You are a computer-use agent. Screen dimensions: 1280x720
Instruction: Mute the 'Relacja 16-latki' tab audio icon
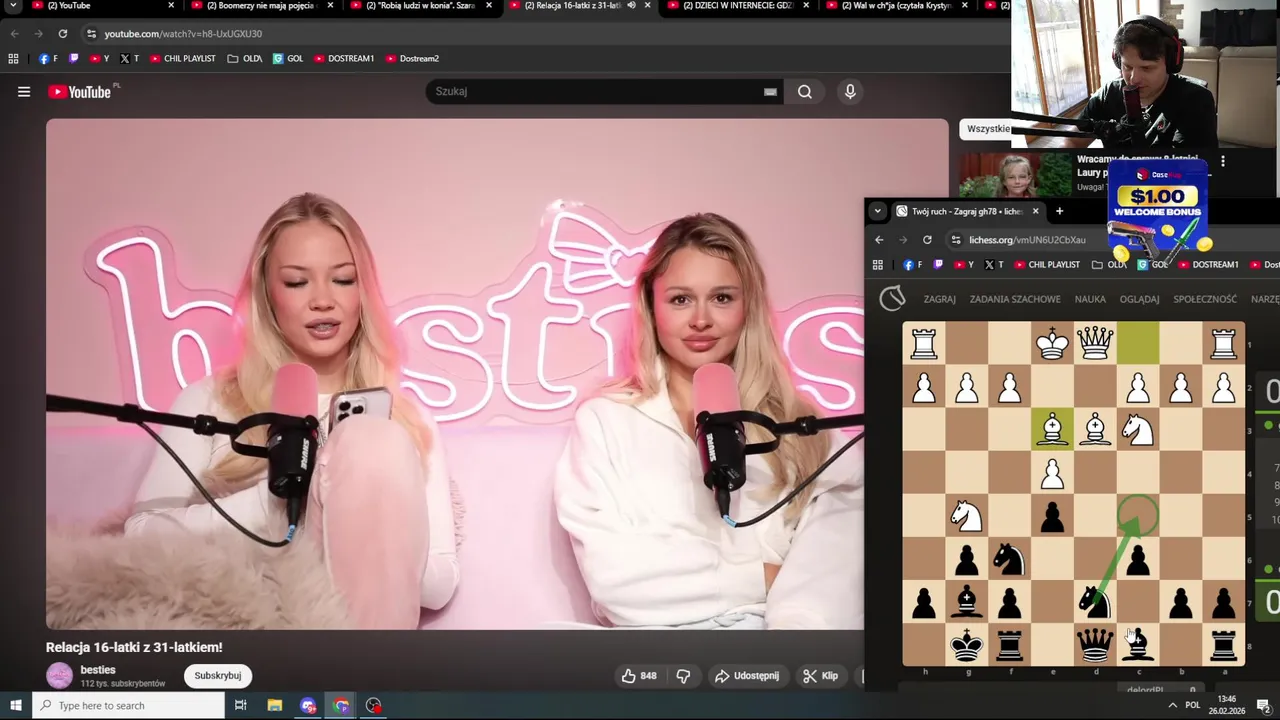[631, 6]
